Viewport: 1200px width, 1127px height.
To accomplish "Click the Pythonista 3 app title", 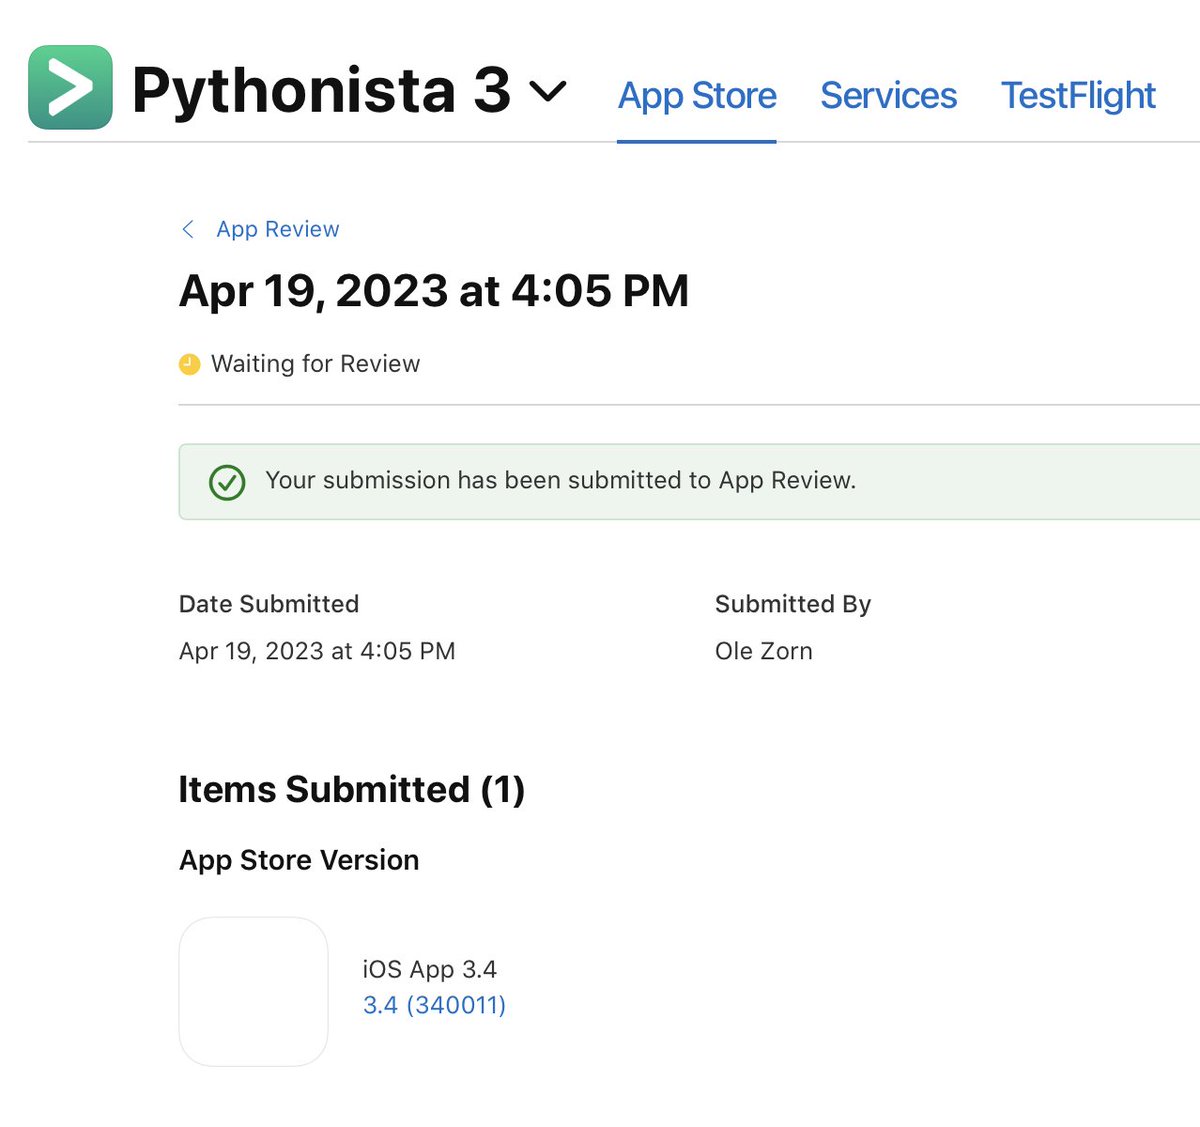I will point(320,90).
